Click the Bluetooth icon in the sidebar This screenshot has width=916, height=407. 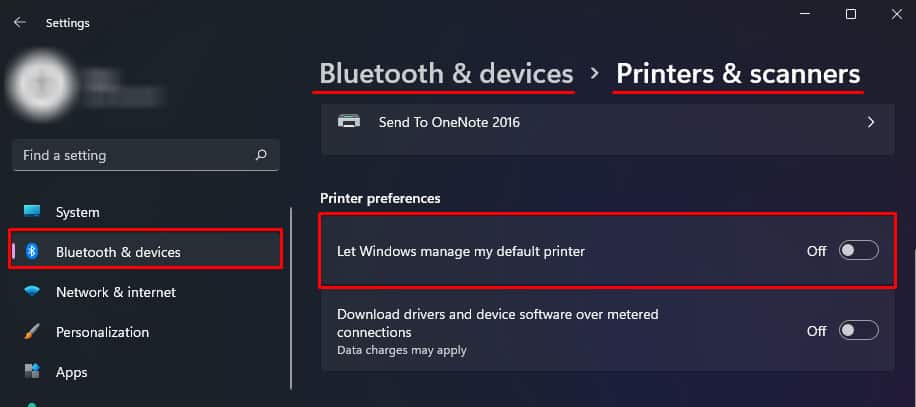coord(32,252)
